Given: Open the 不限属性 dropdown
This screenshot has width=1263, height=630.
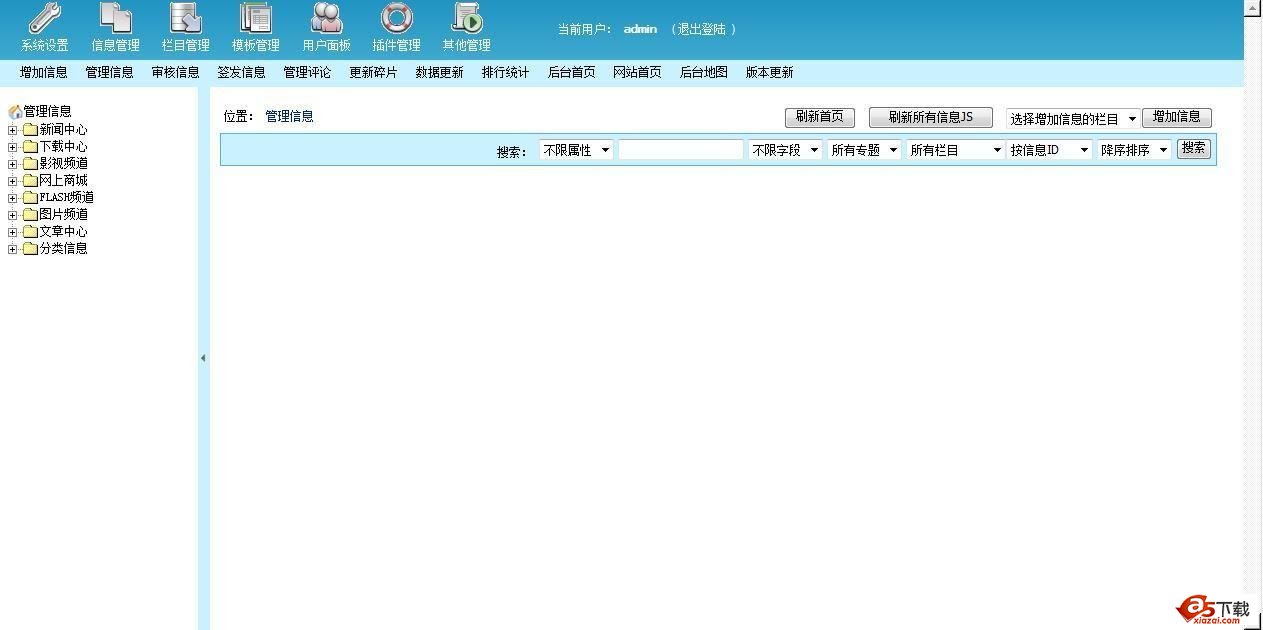Looking at the screenshot, I should (x=576, y=149).
